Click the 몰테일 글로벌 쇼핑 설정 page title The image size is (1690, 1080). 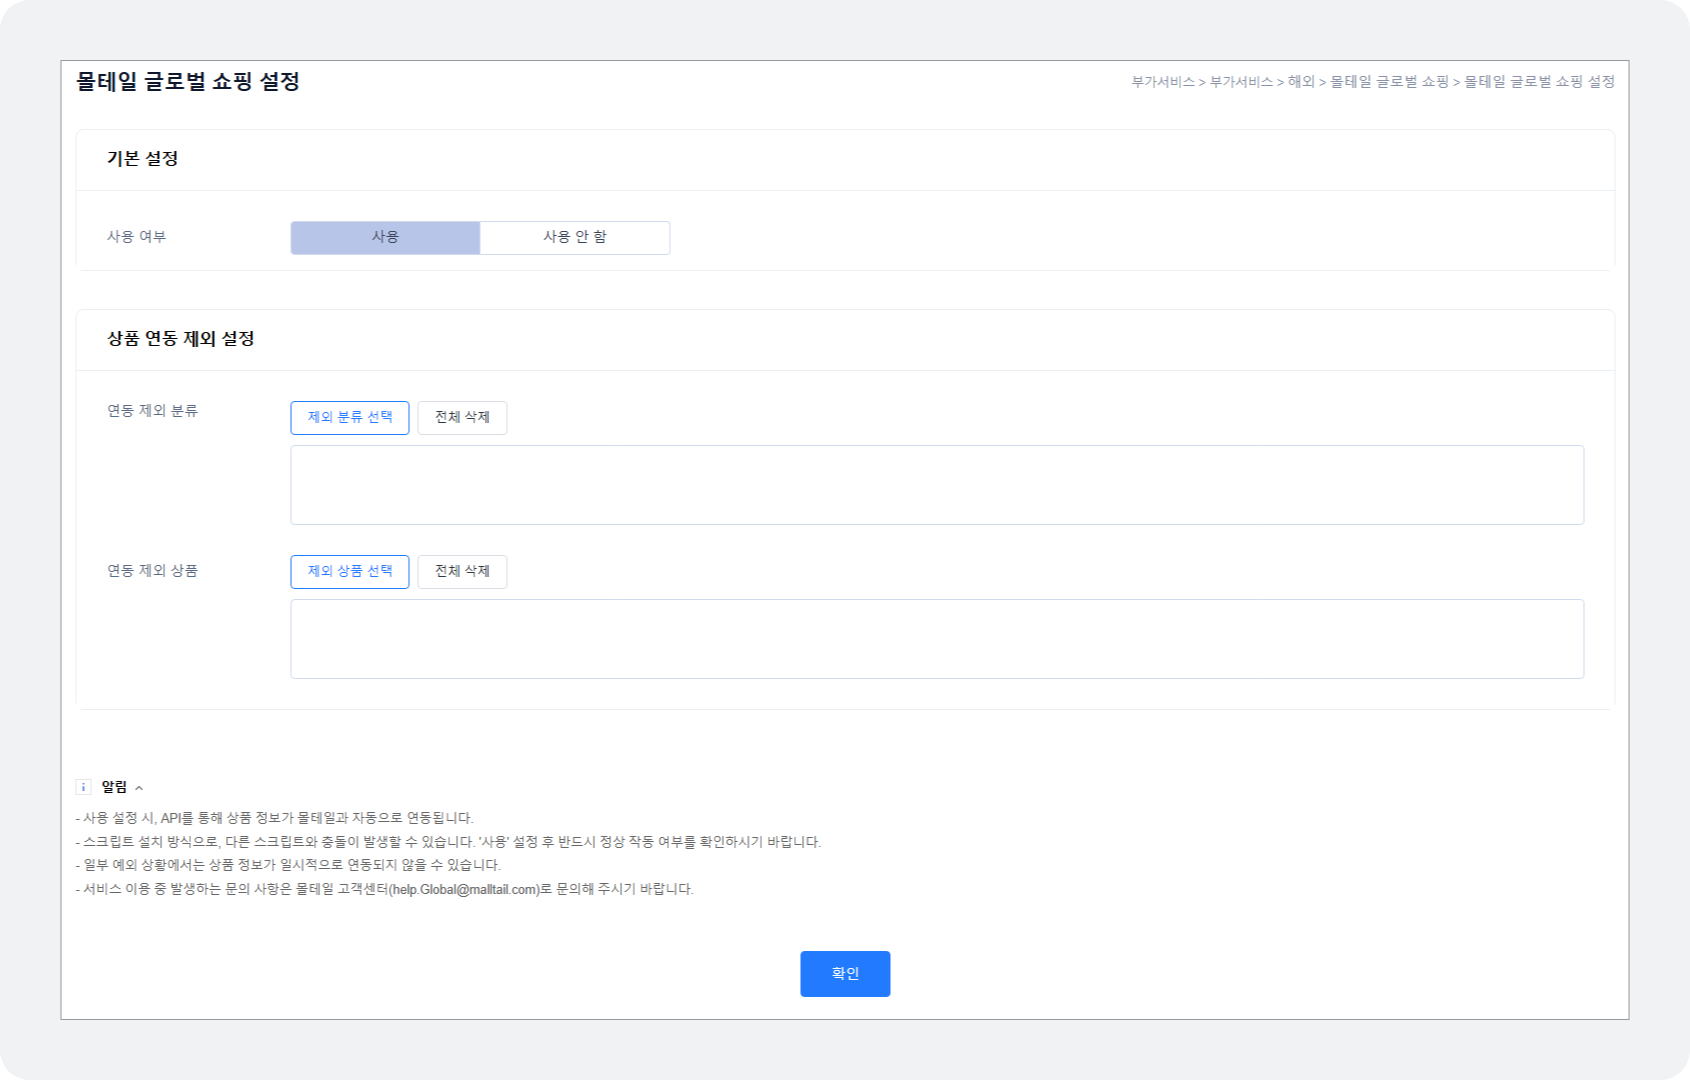(188, 82)
